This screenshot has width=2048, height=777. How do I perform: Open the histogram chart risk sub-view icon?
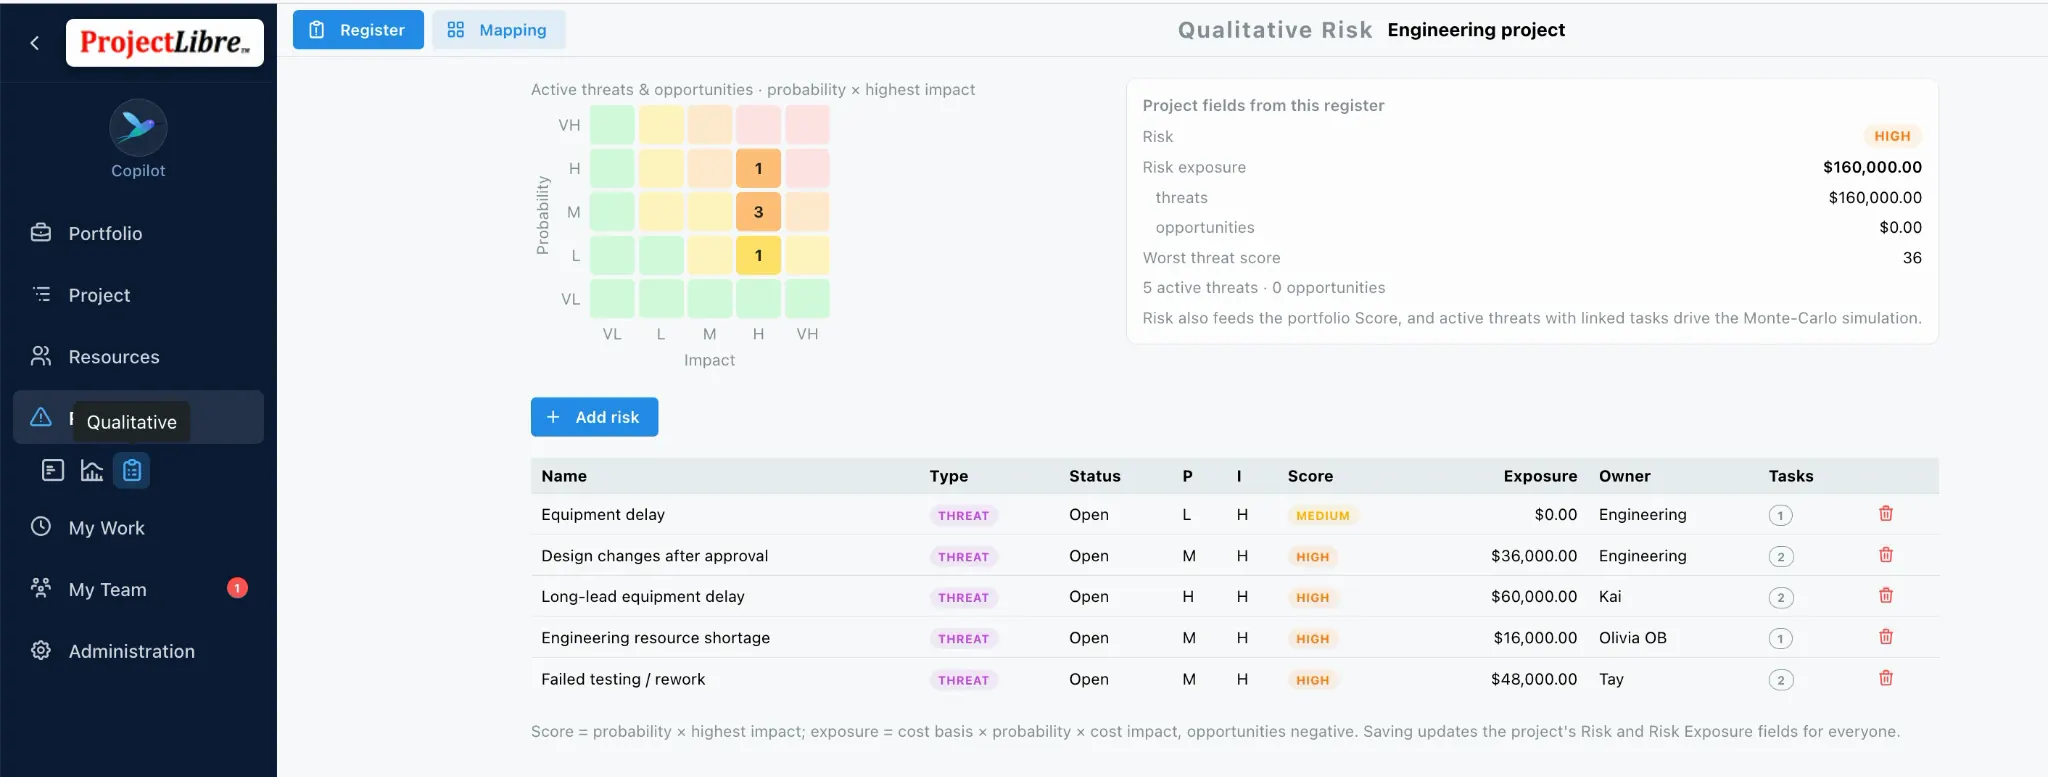point(92,470)
